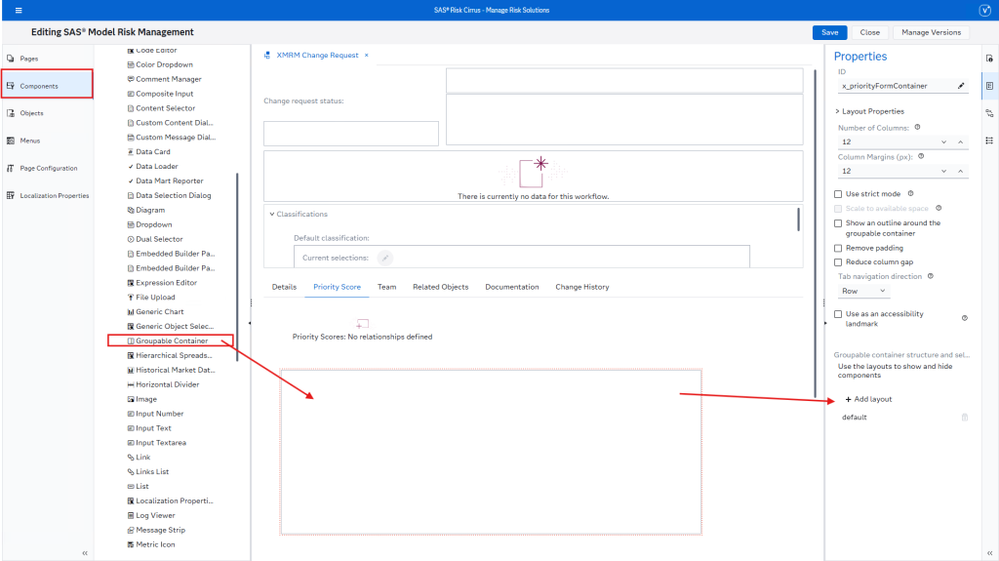The height and width of the screenshot is (561, 999).
Task: Switch to the Priority Score tab
Action: (337, 287)
